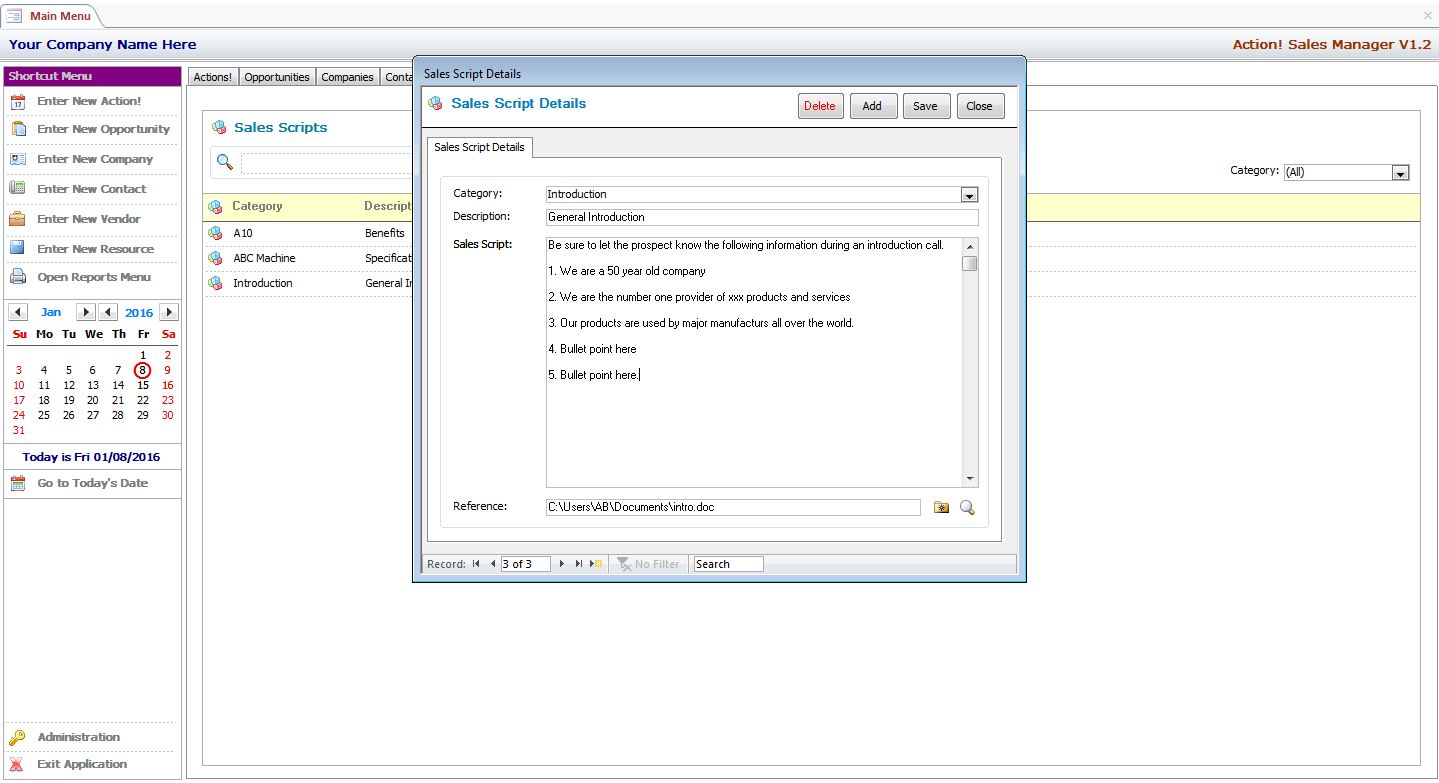
Task: Click into the Description text field
Action: click(x=761, y=217)
